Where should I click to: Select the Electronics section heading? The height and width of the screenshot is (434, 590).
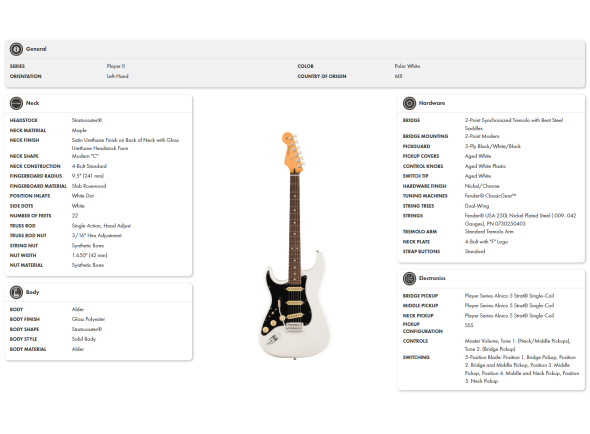432,278
